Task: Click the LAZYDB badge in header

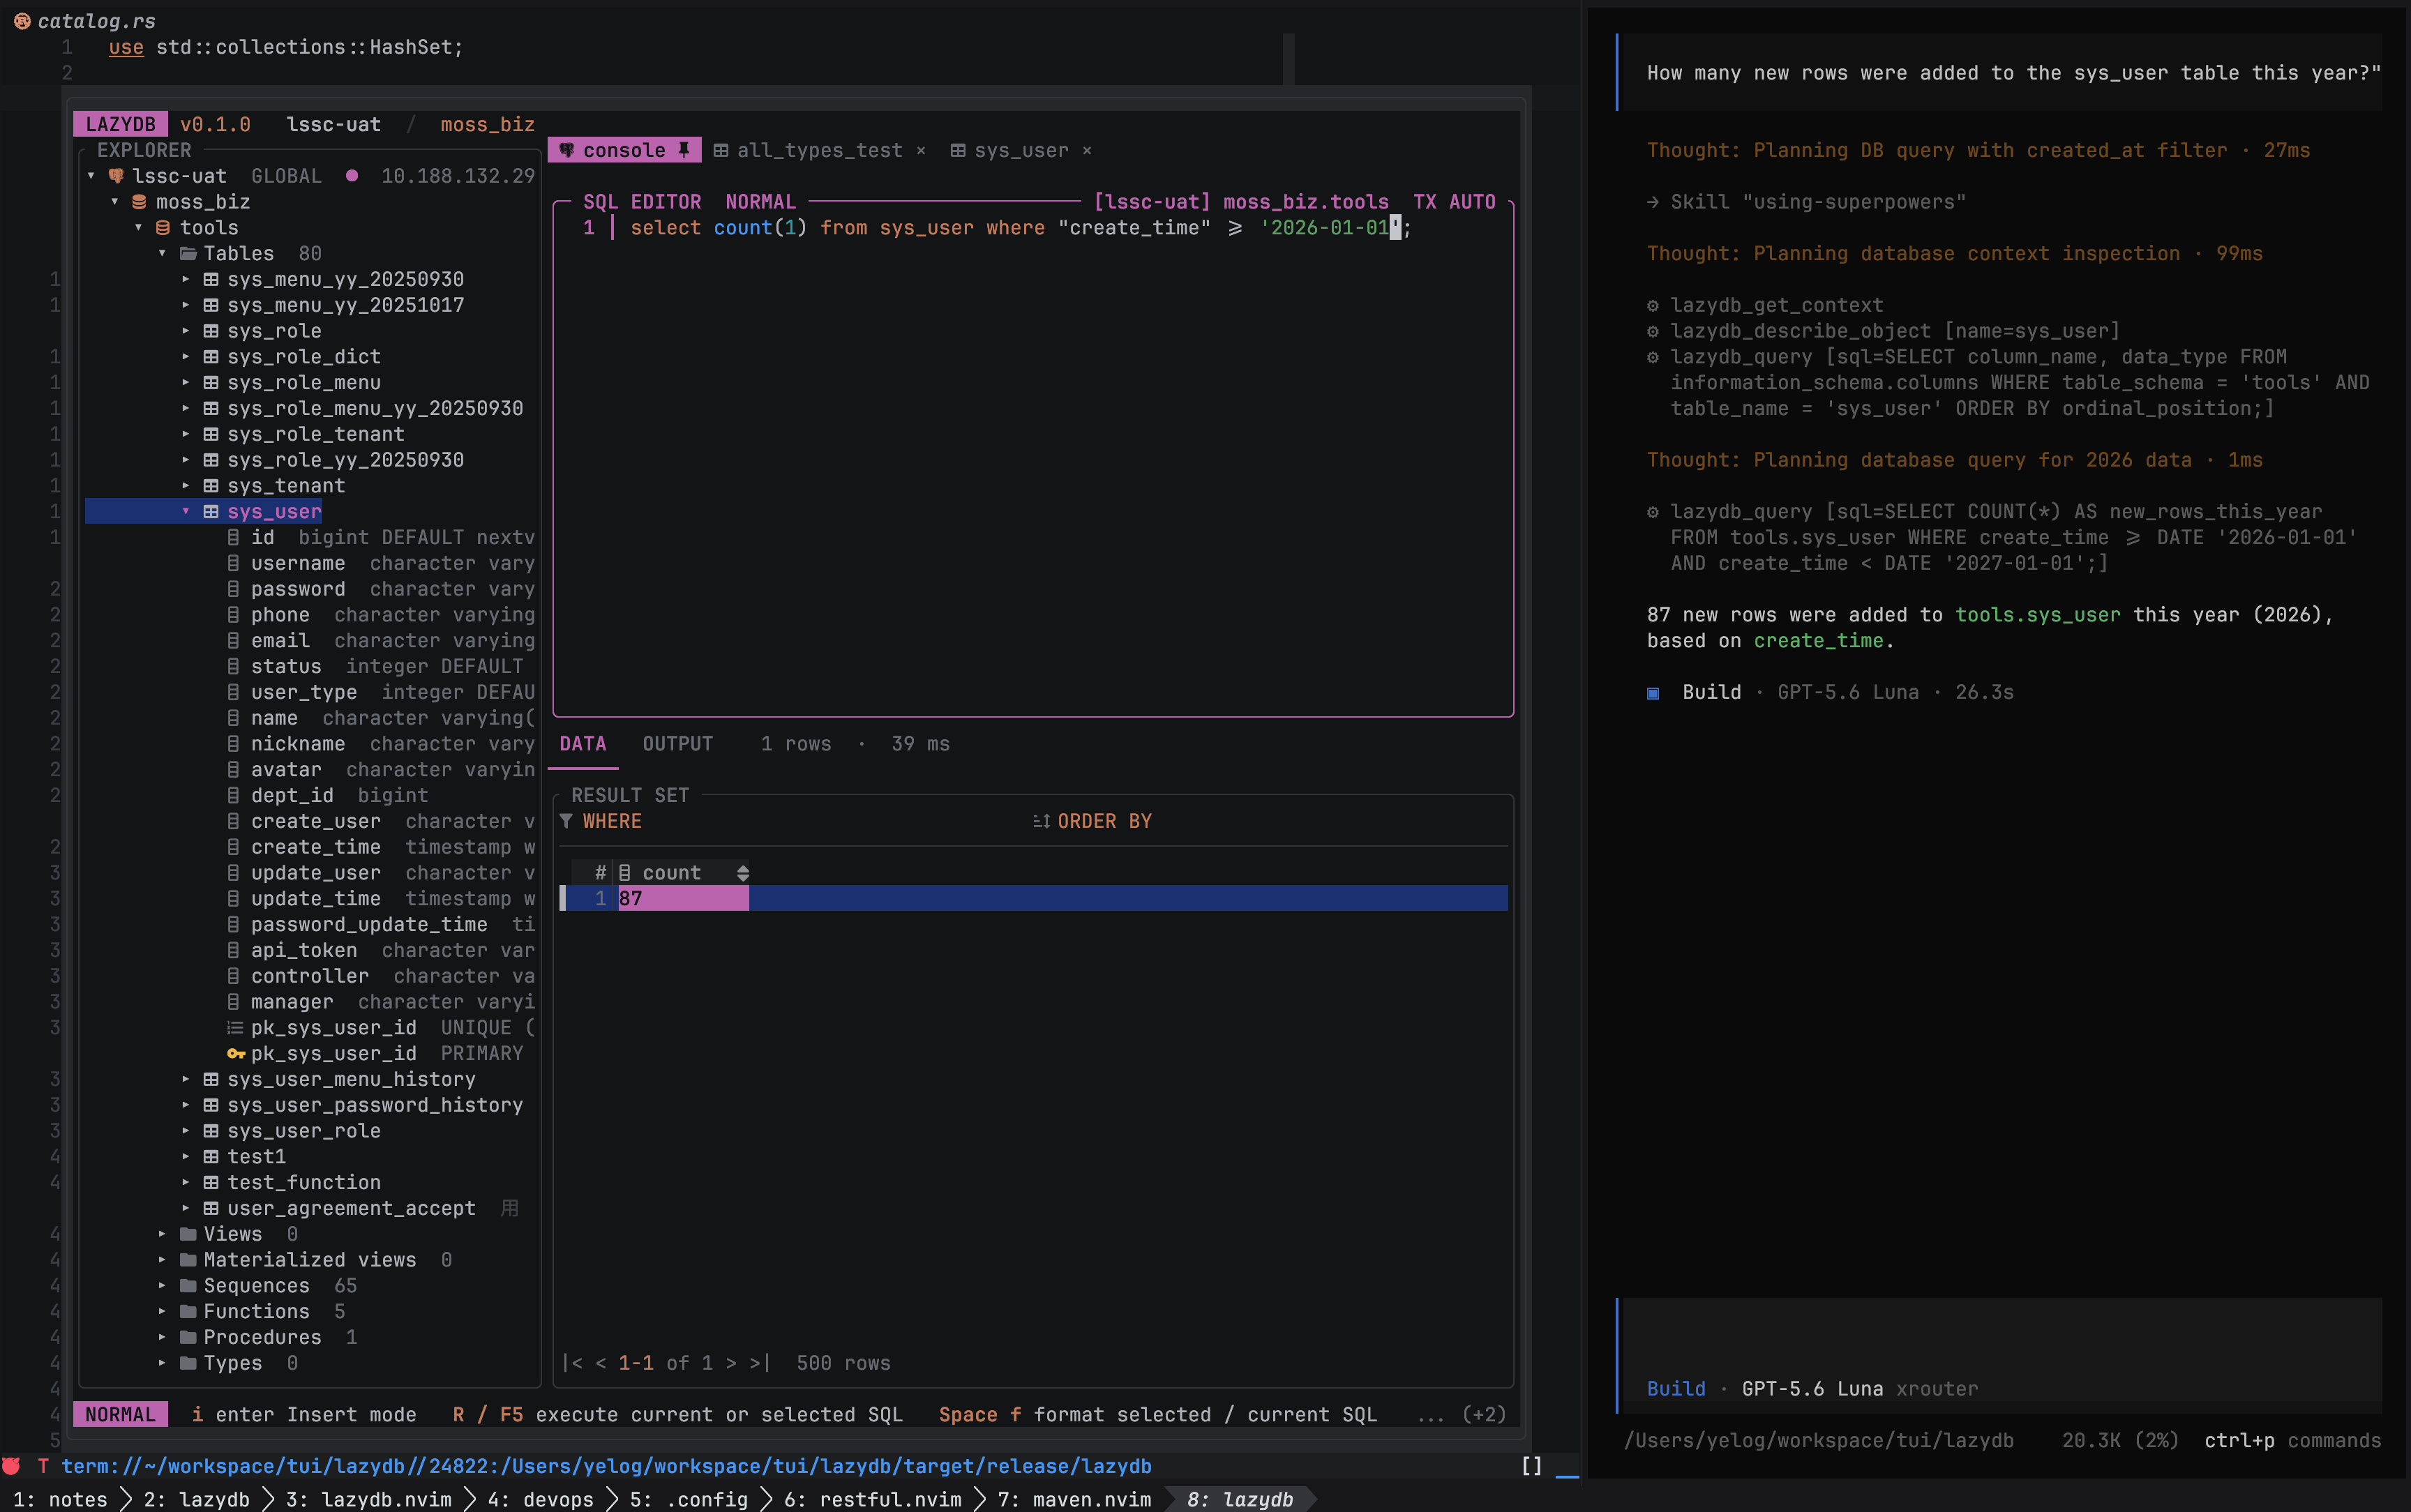Action: click(x=120, y=124)
